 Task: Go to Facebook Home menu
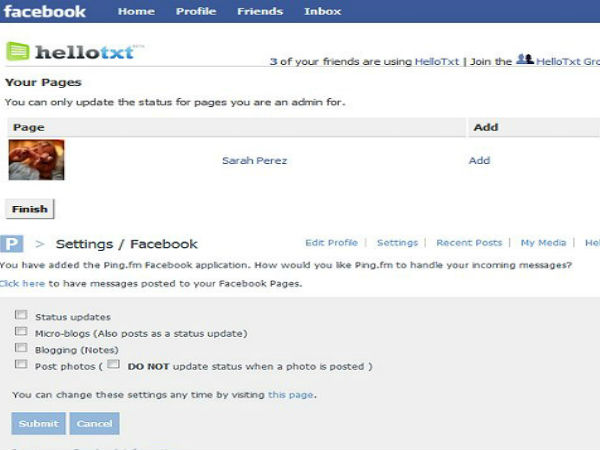(x=136, y=12)
